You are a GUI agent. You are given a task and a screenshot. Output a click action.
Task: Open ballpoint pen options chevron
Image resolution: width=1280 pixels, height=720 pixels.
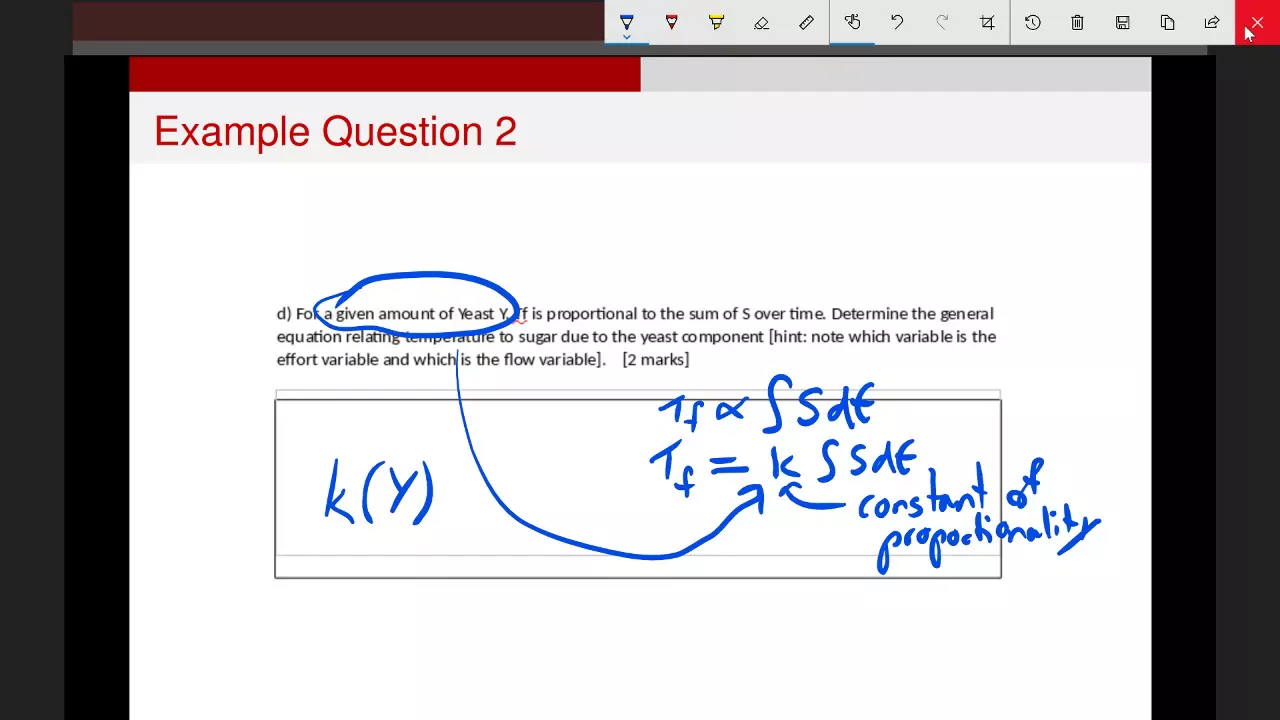click(x=627, y=37)
